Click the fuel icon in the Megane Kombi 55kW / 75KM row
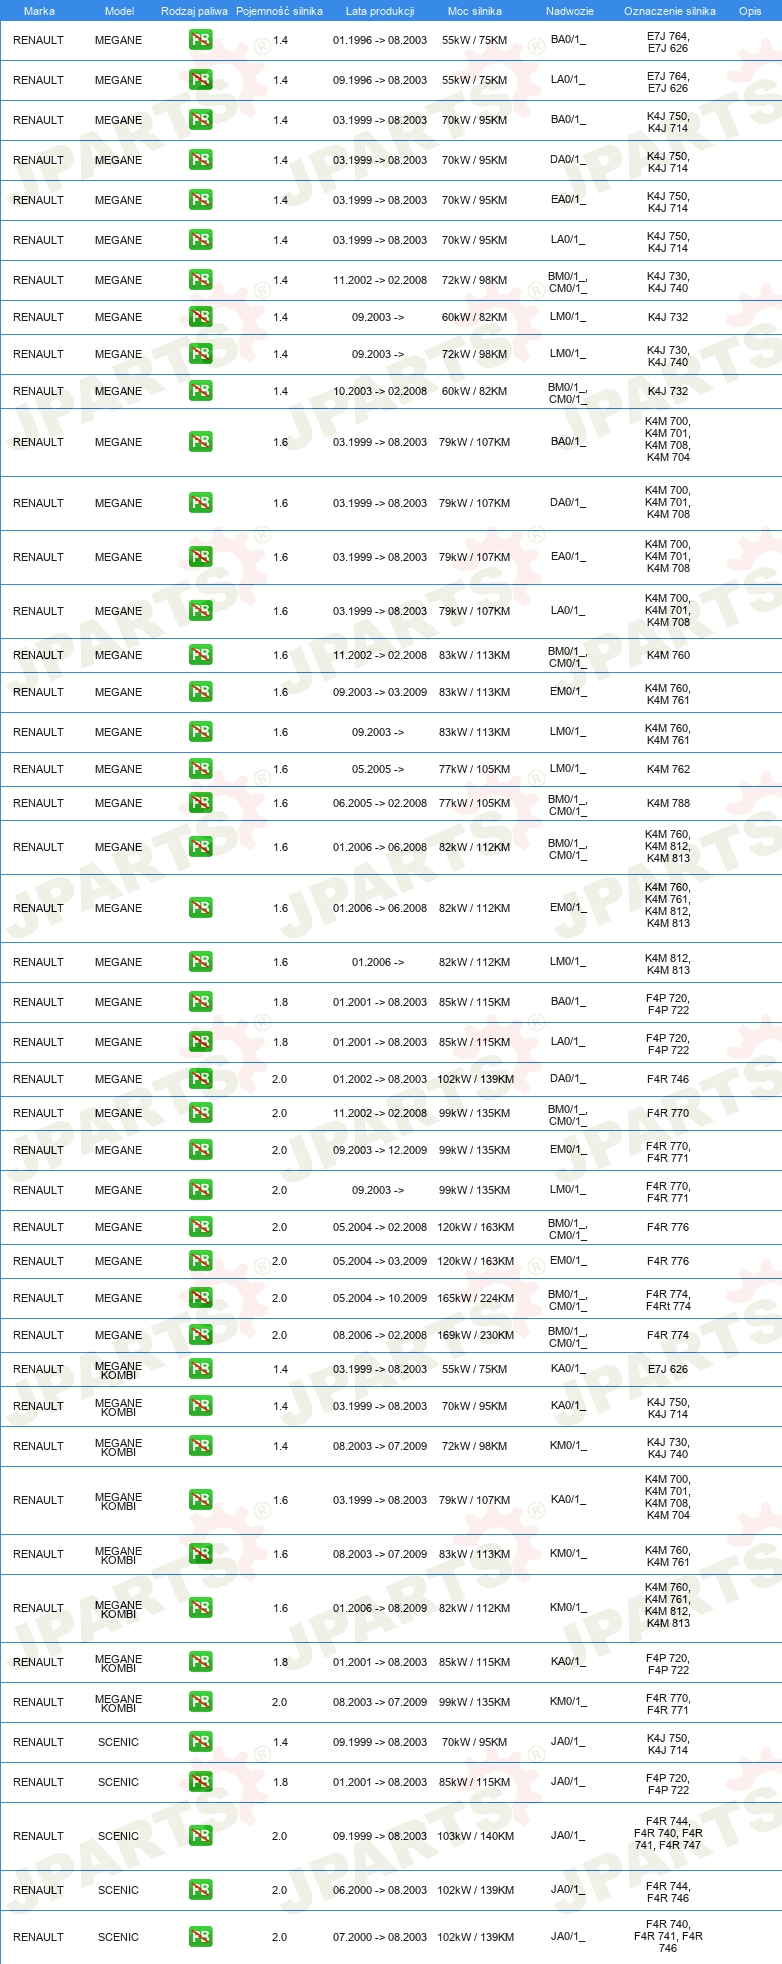782x1964 pixels. pos(201,1369)
